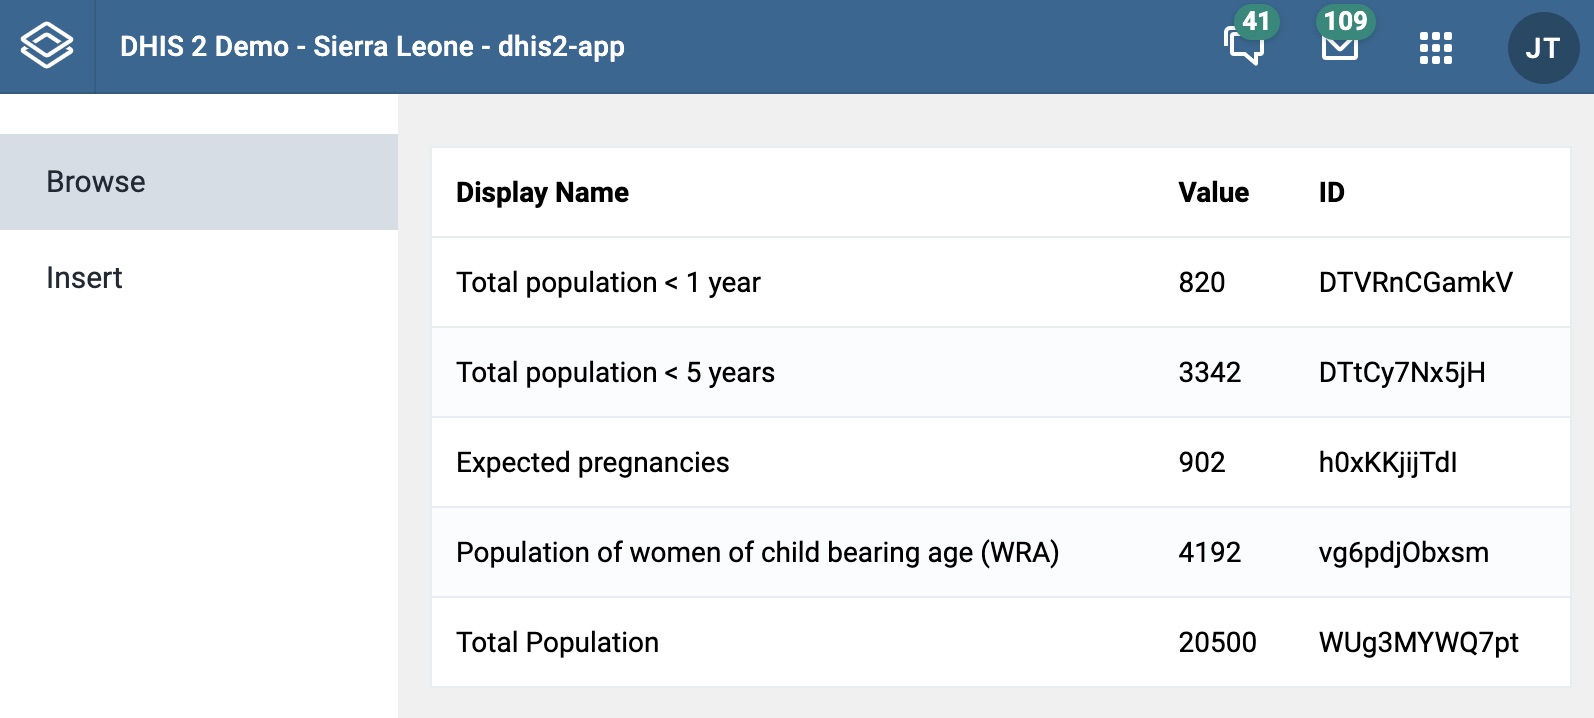The image size is (1594, 718).
Task: Open the JT user profile avatar
Action: [x=1543, y=47]
